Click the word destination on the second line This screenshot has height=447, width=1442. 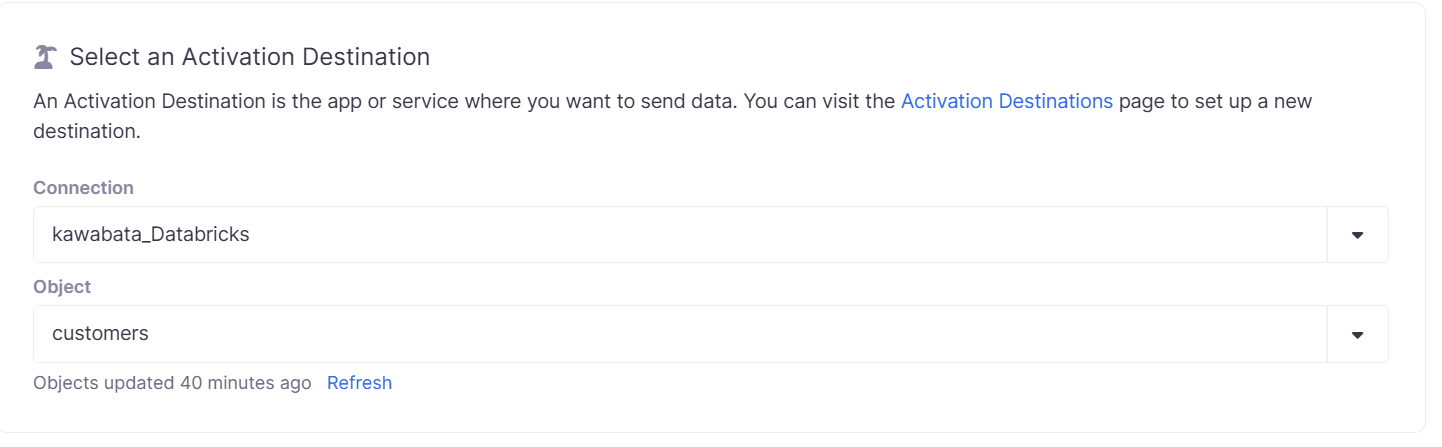pyautogui.click(x=85, y=132)
